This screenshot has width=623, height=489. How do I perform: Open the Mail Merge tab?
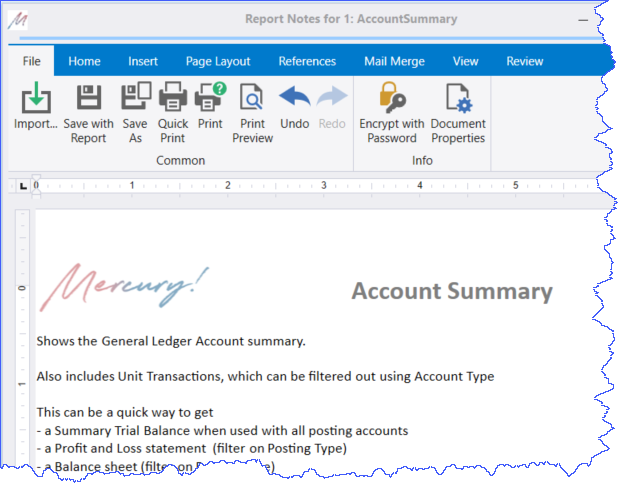tap(394, 61)
